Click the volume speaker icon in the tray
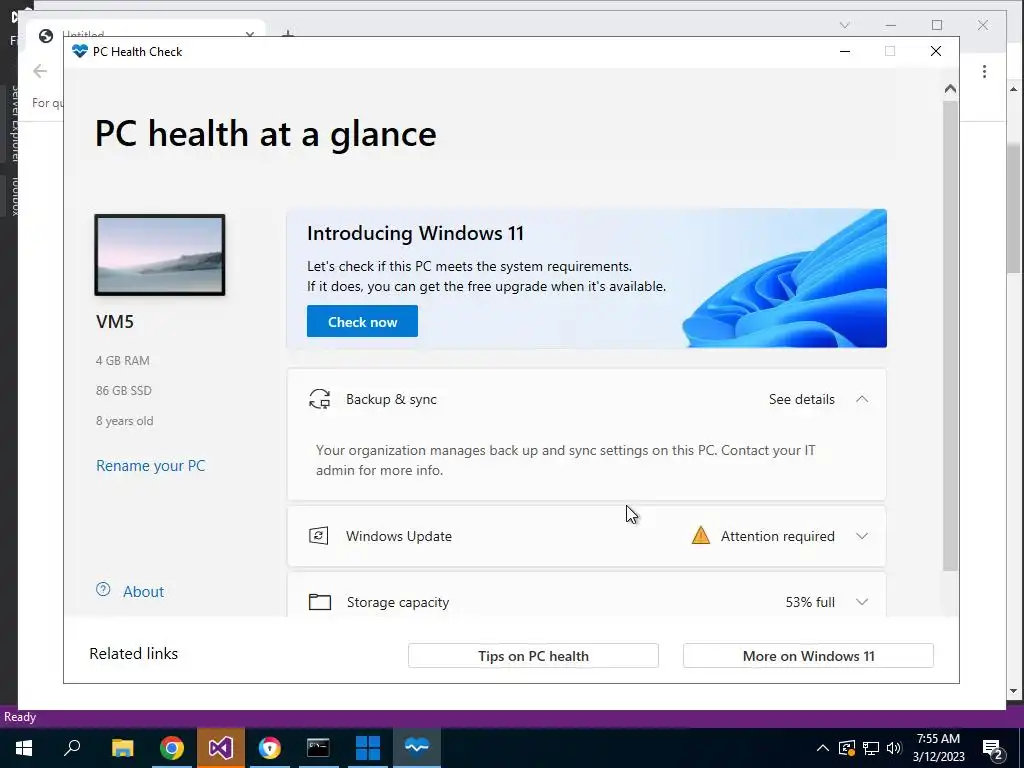Image resolution: width=1024 pixels, height=768 pixels. [x=894, y=748]
